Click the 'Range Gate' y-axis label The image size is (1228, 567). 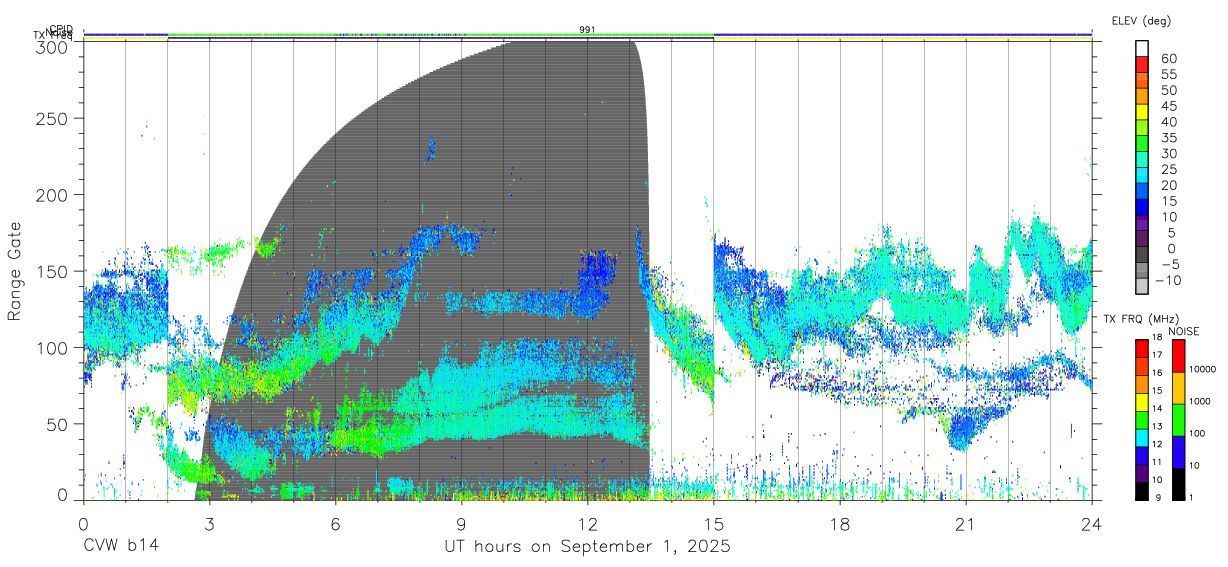[x=15, y=272]
